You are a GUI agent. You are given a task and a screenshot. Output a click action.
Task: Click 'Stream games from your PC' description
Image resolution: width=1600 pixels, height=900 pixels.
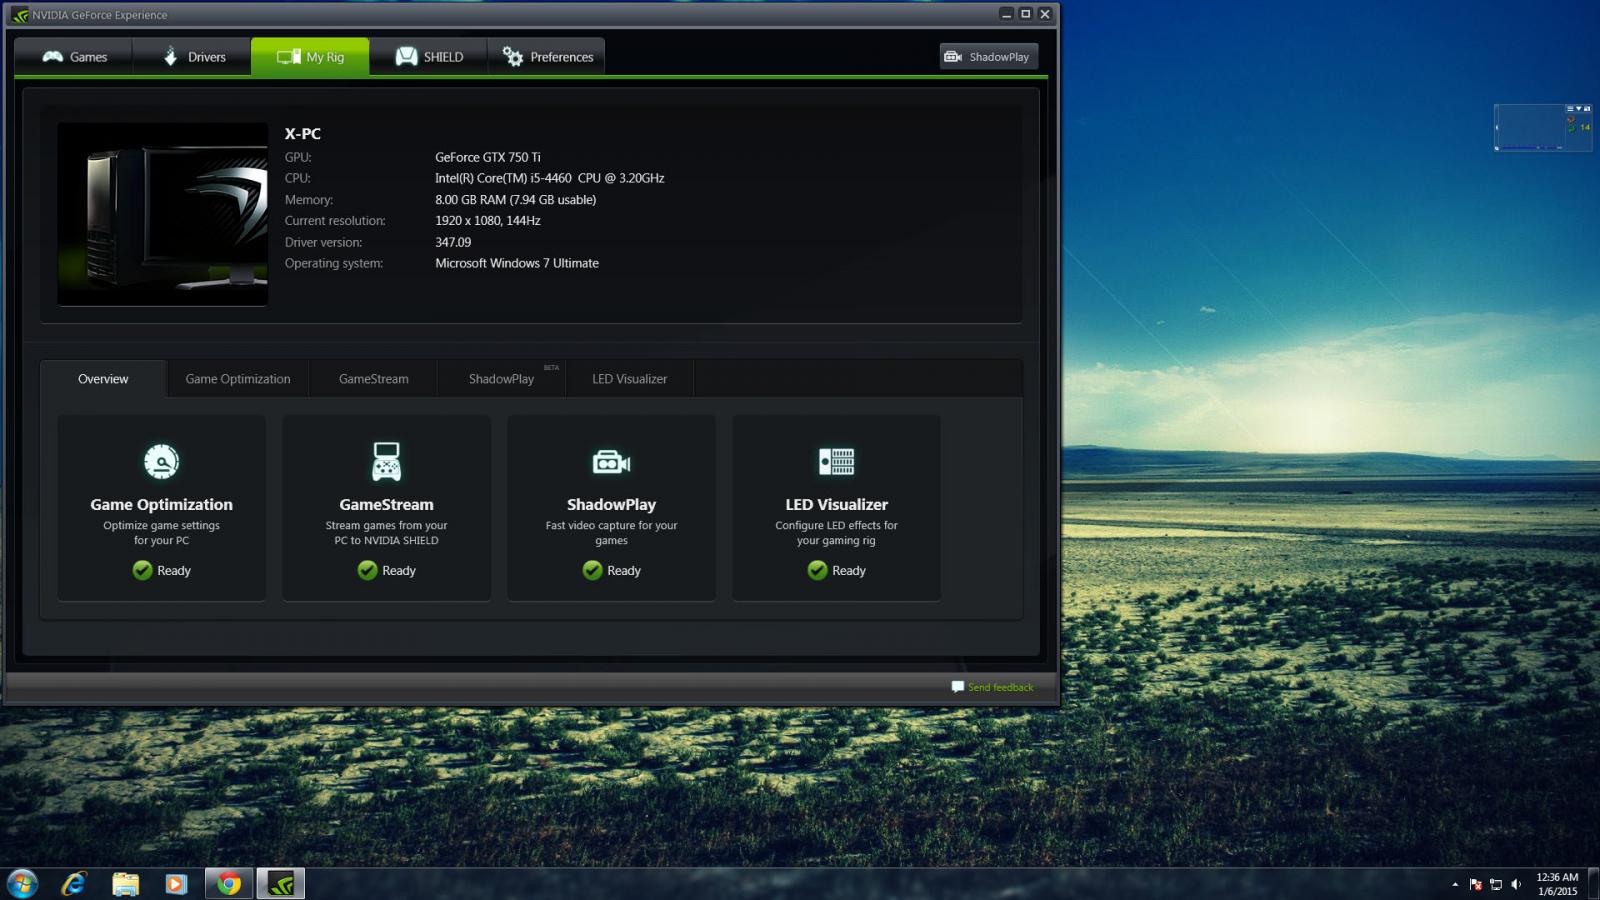tap(386, 533)
